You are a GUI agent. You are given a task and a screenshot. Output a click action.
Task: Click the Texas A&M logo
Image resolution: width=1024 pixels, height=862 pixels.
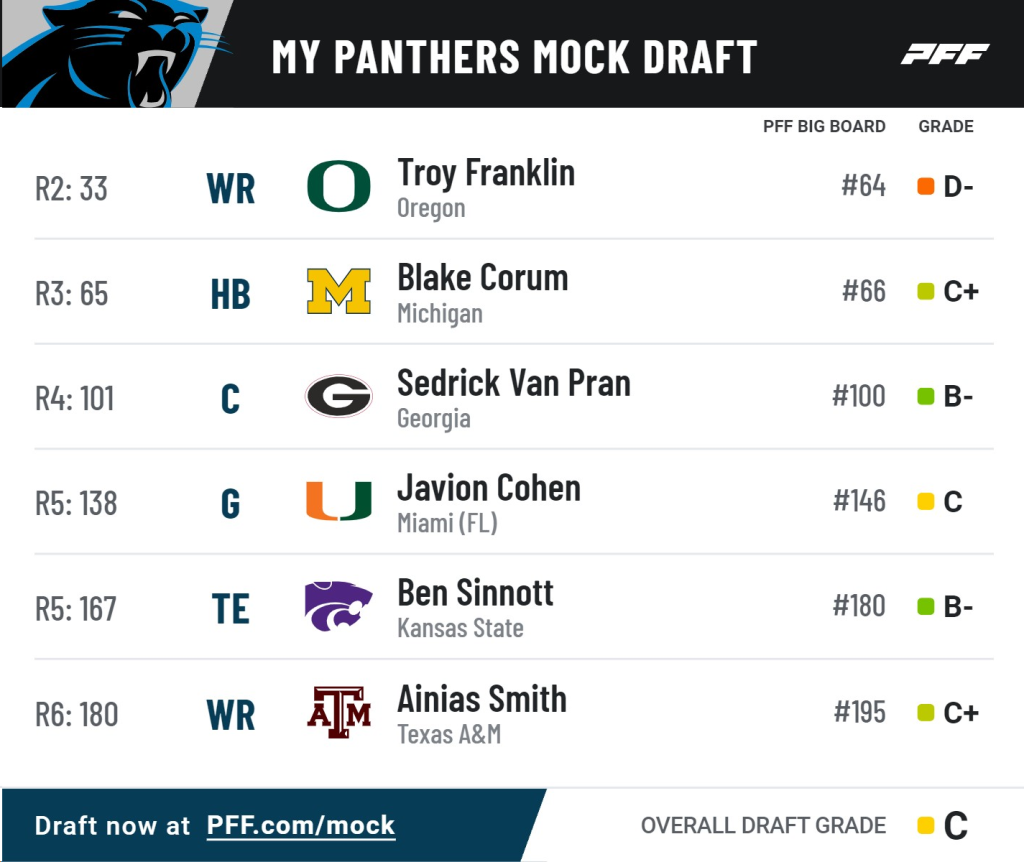pos(339,712)
